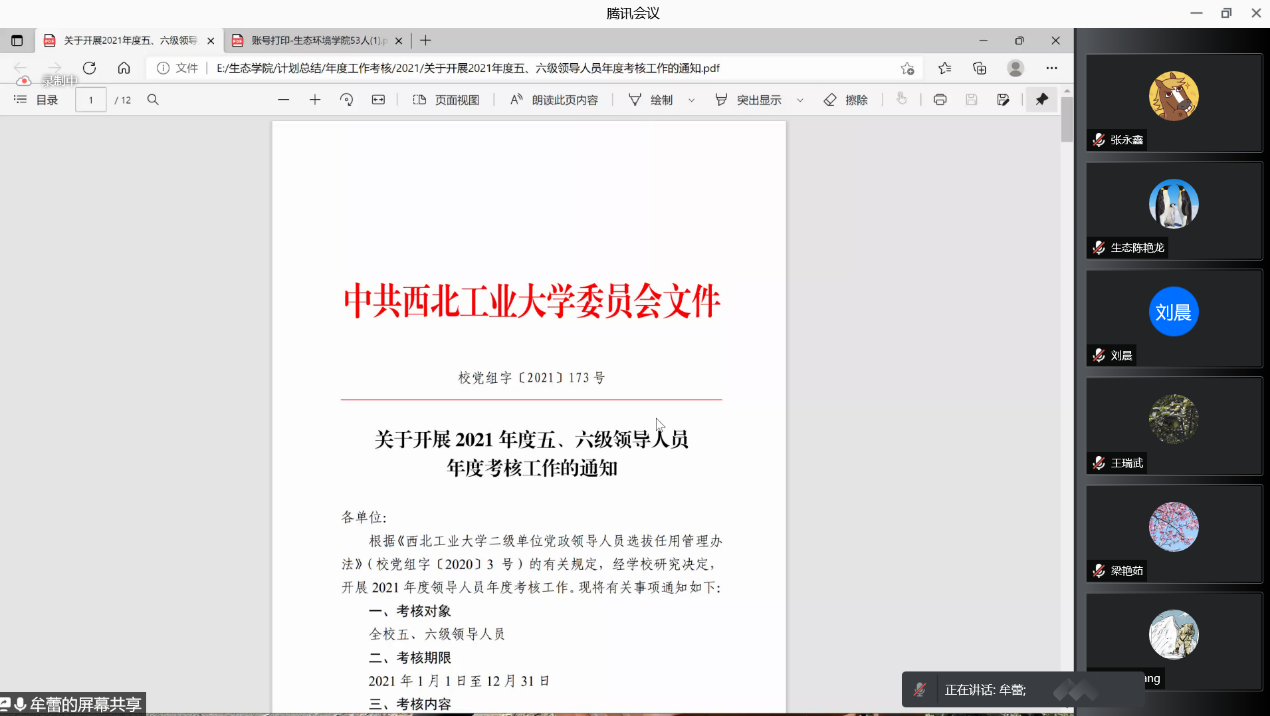Open browser favorites list

point(944,68)
